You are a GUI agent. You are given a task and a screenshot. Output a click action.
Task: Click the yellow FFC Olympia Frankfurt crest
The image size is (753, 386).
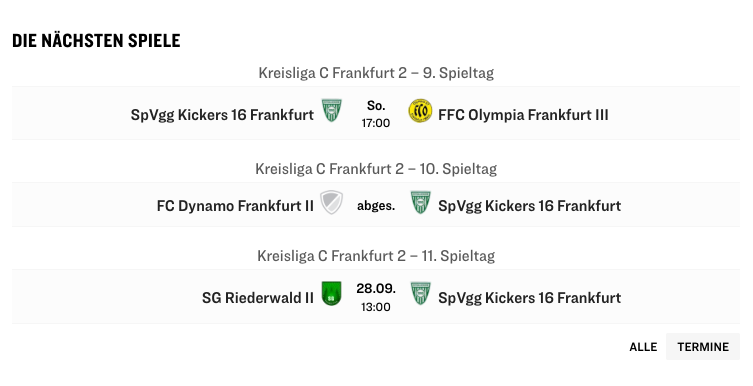[x=420, y=111]
